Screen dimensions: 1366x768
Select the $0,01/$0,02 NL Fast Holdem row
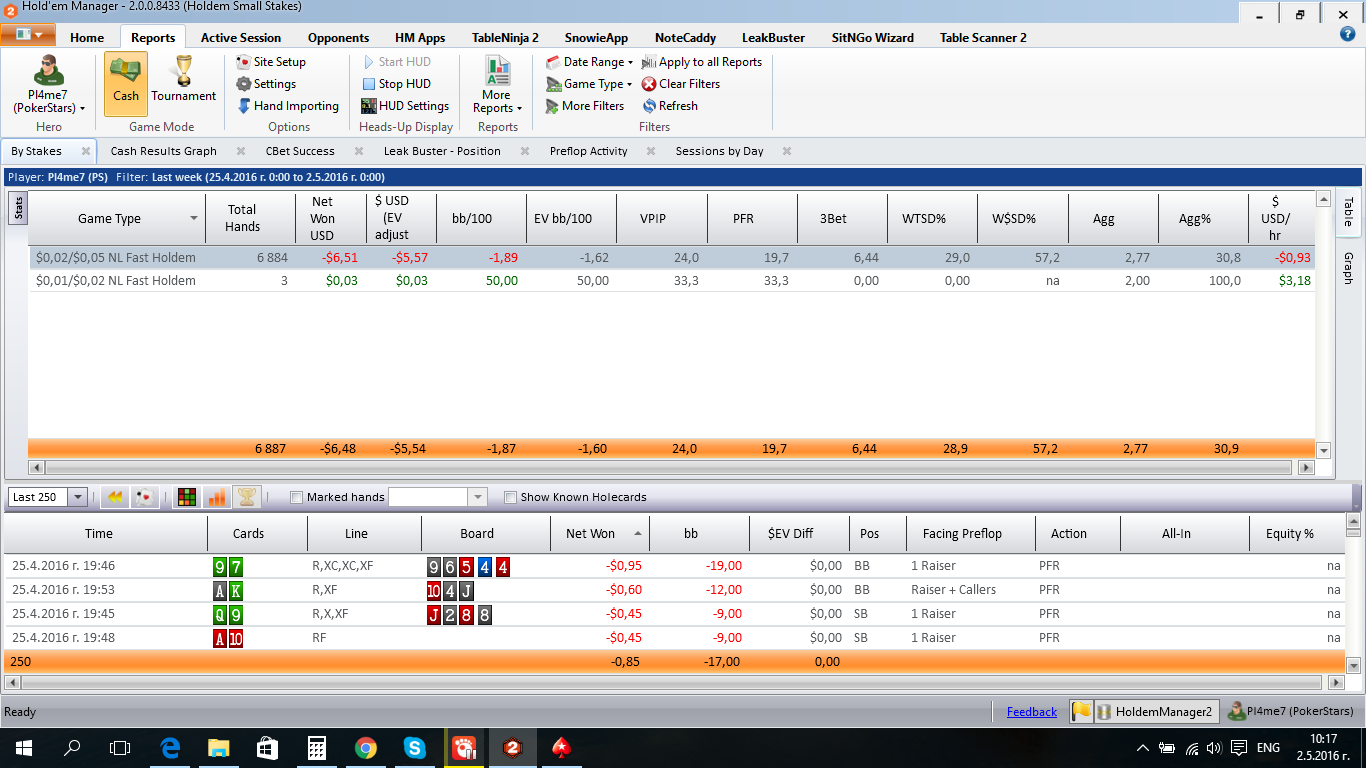coord(672,281)
